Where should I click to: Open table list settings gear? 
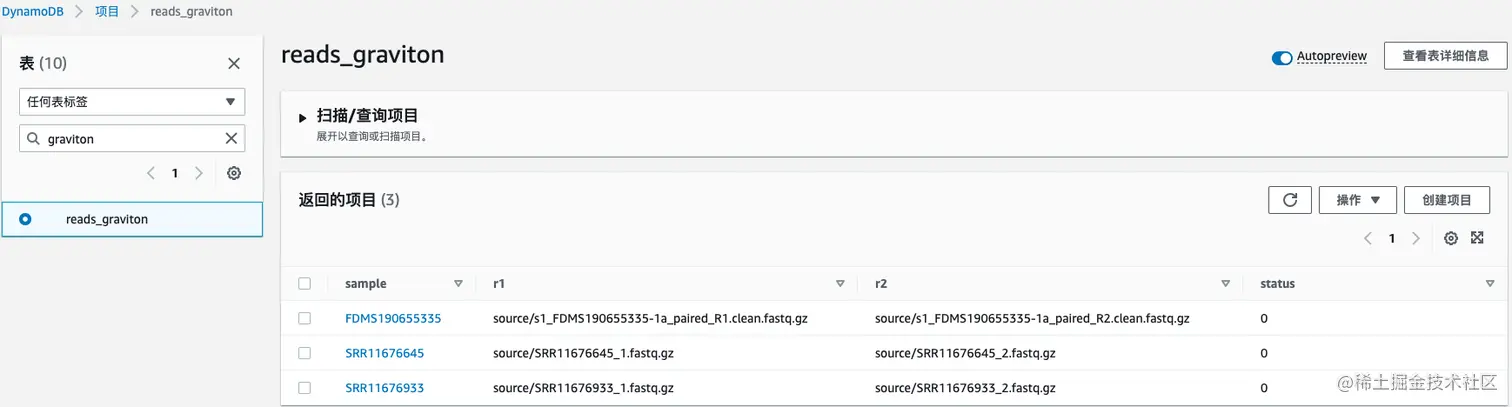pyautogui.click(x=234, y=173)
